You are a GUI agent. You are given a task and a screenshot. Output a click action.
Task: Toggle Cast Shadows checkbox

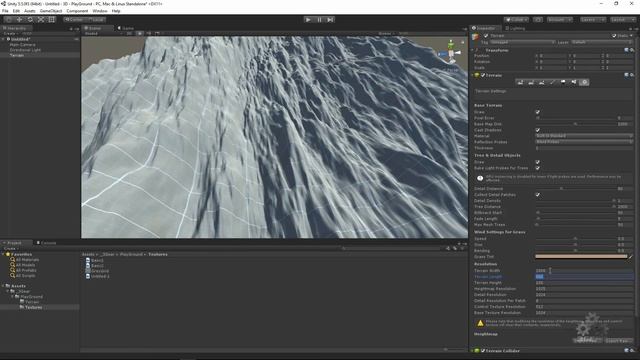[x=538, y=130]
